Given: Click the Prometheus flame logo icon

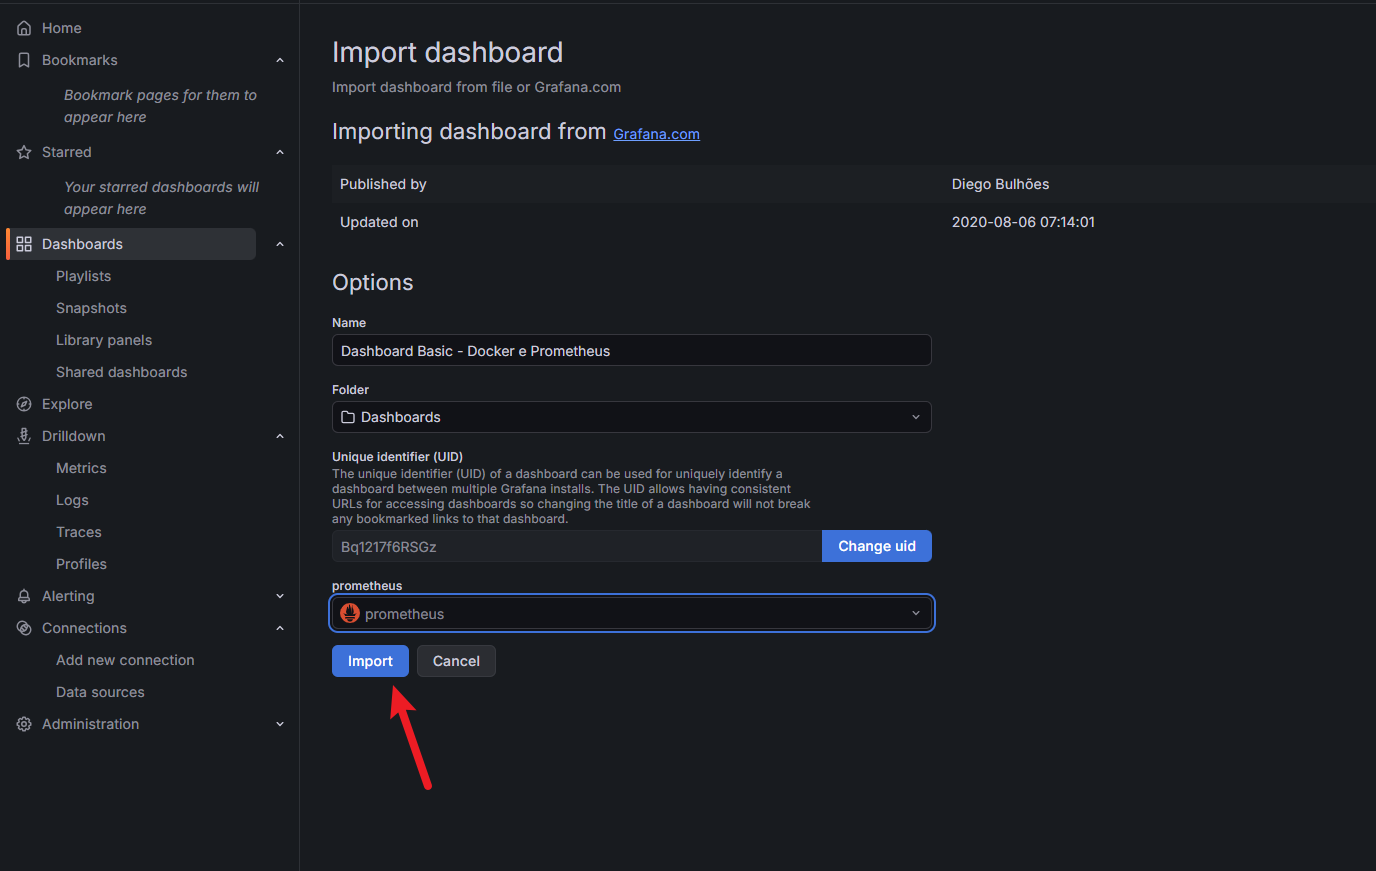Looking at the screenshot, I should (350, 613).
